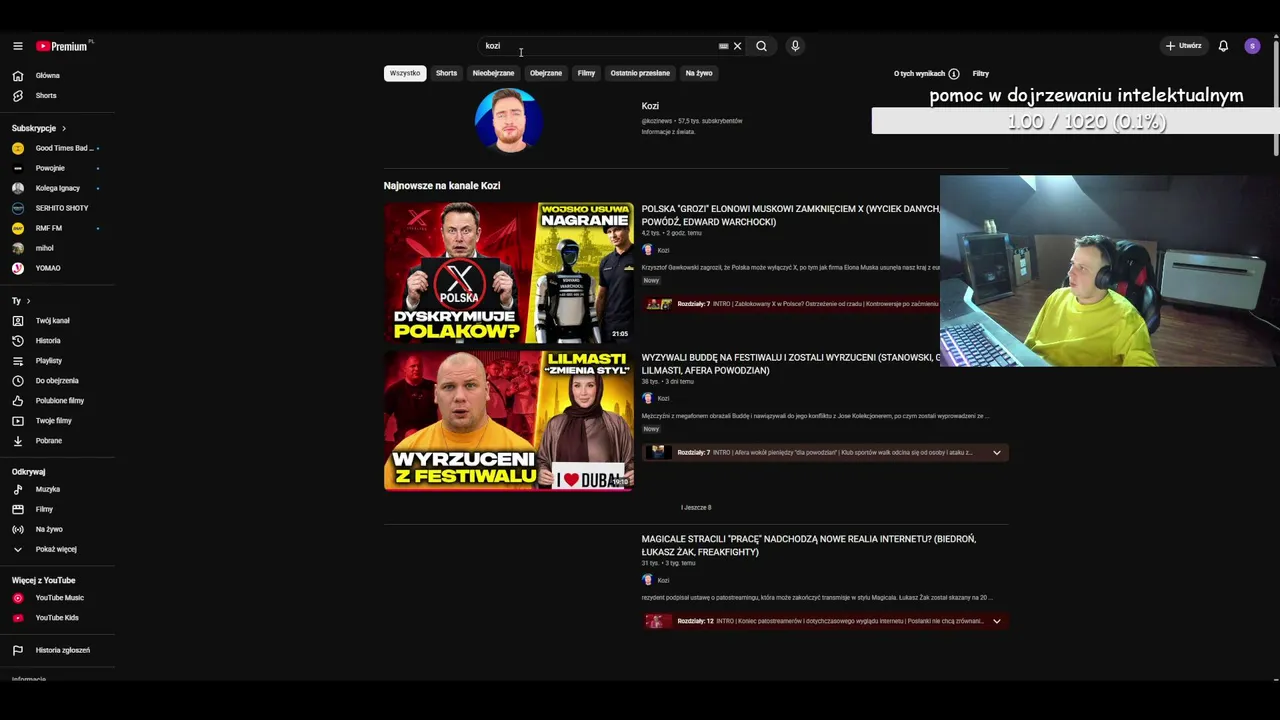
Task: Select the Na żywo filter chip
Action: 699,73
